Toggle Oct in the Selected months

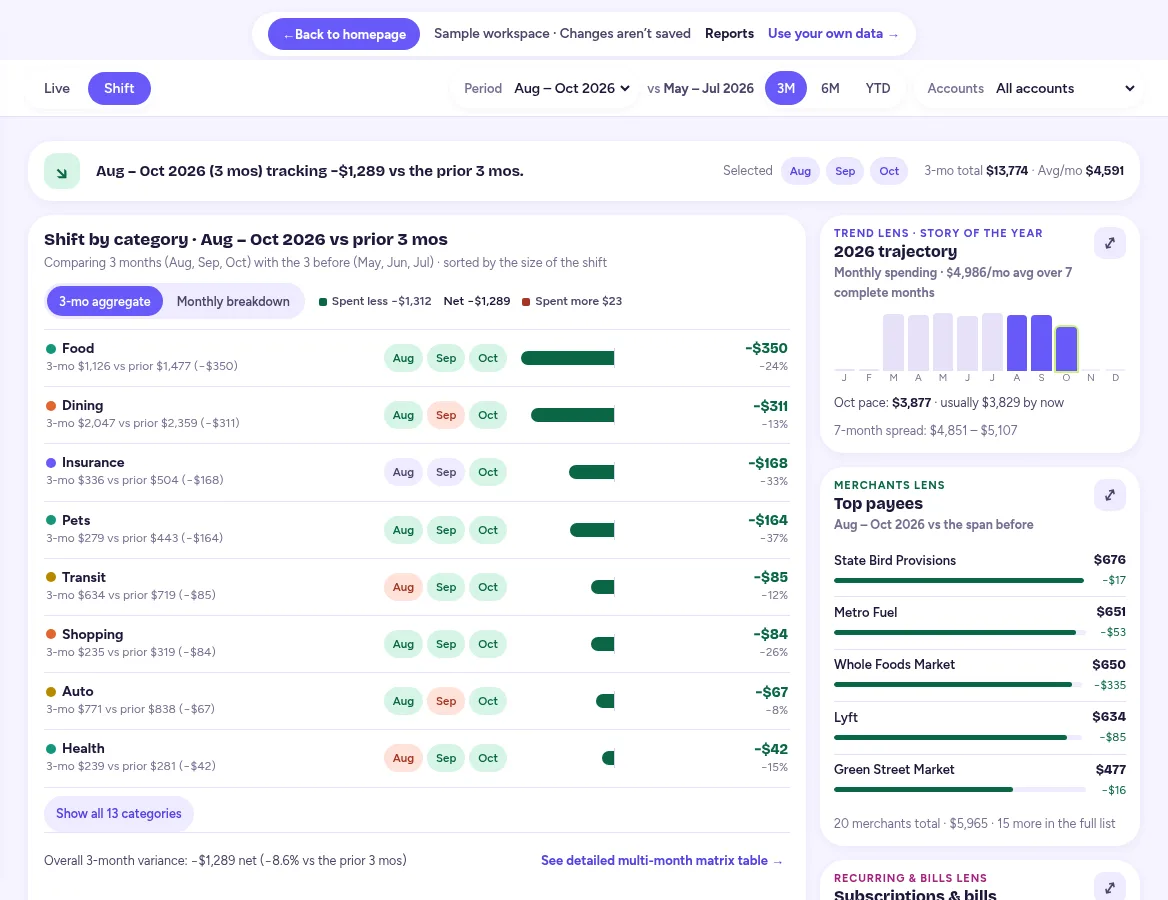coord(889,171)
